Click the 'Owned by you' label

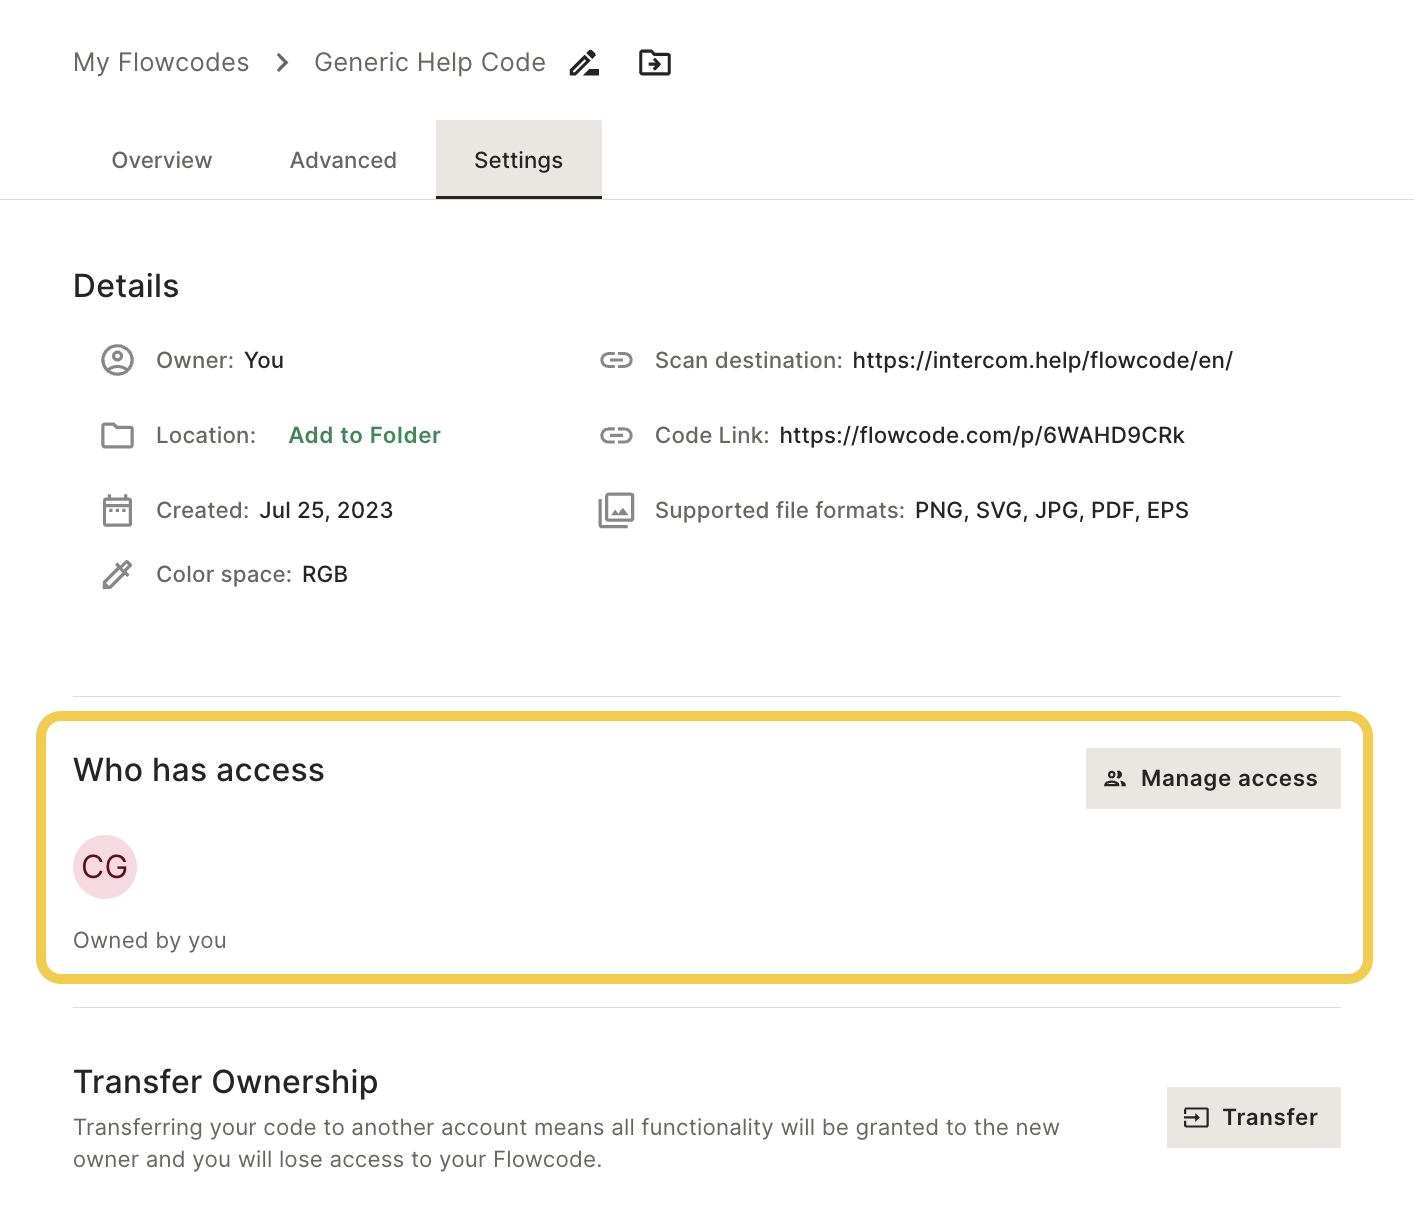point(150,940)
